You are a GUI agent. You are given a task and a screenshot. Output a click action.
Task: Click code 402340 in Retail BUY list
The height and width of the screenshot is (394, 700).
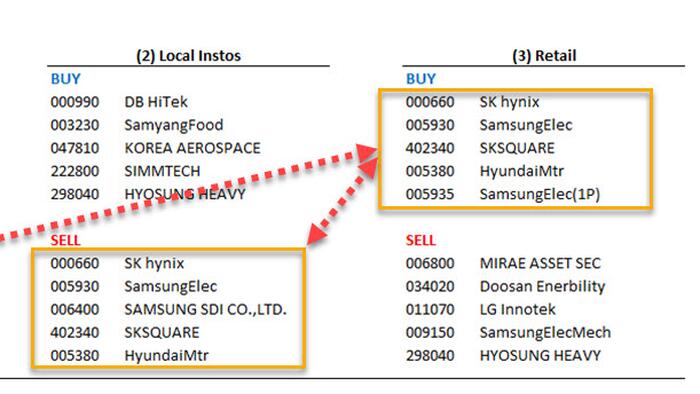pyautogui.click(x=430, y=149)
